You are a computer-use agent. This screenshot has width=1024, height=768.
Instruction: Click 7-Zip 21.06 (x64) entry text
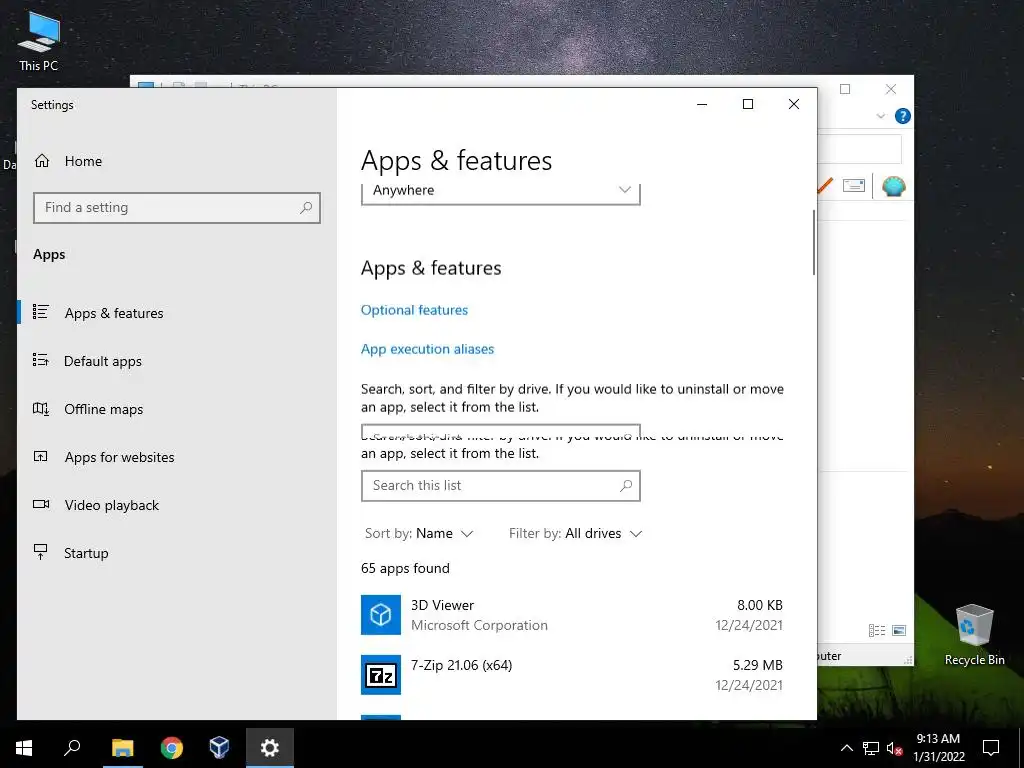coord(461,665)
